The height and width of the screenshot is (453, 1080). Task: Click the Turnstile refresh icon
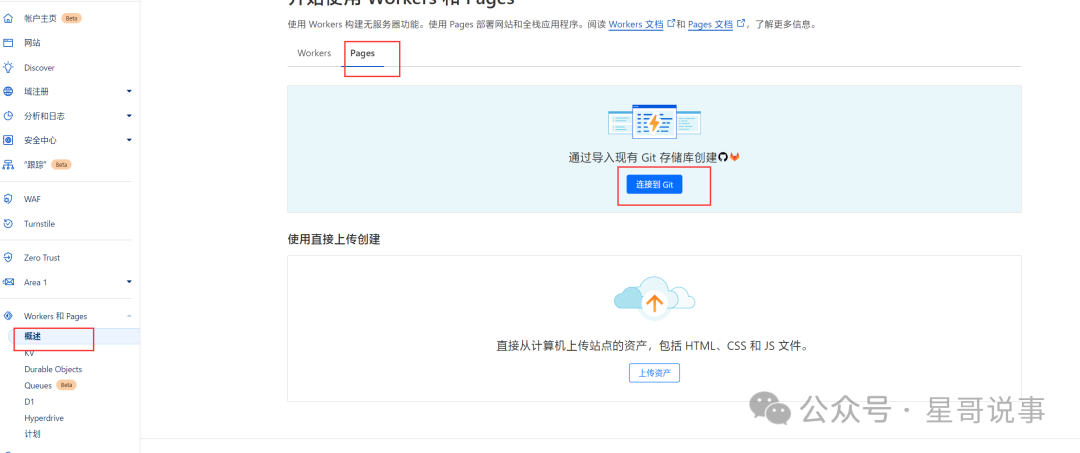(x=8, y=224)
